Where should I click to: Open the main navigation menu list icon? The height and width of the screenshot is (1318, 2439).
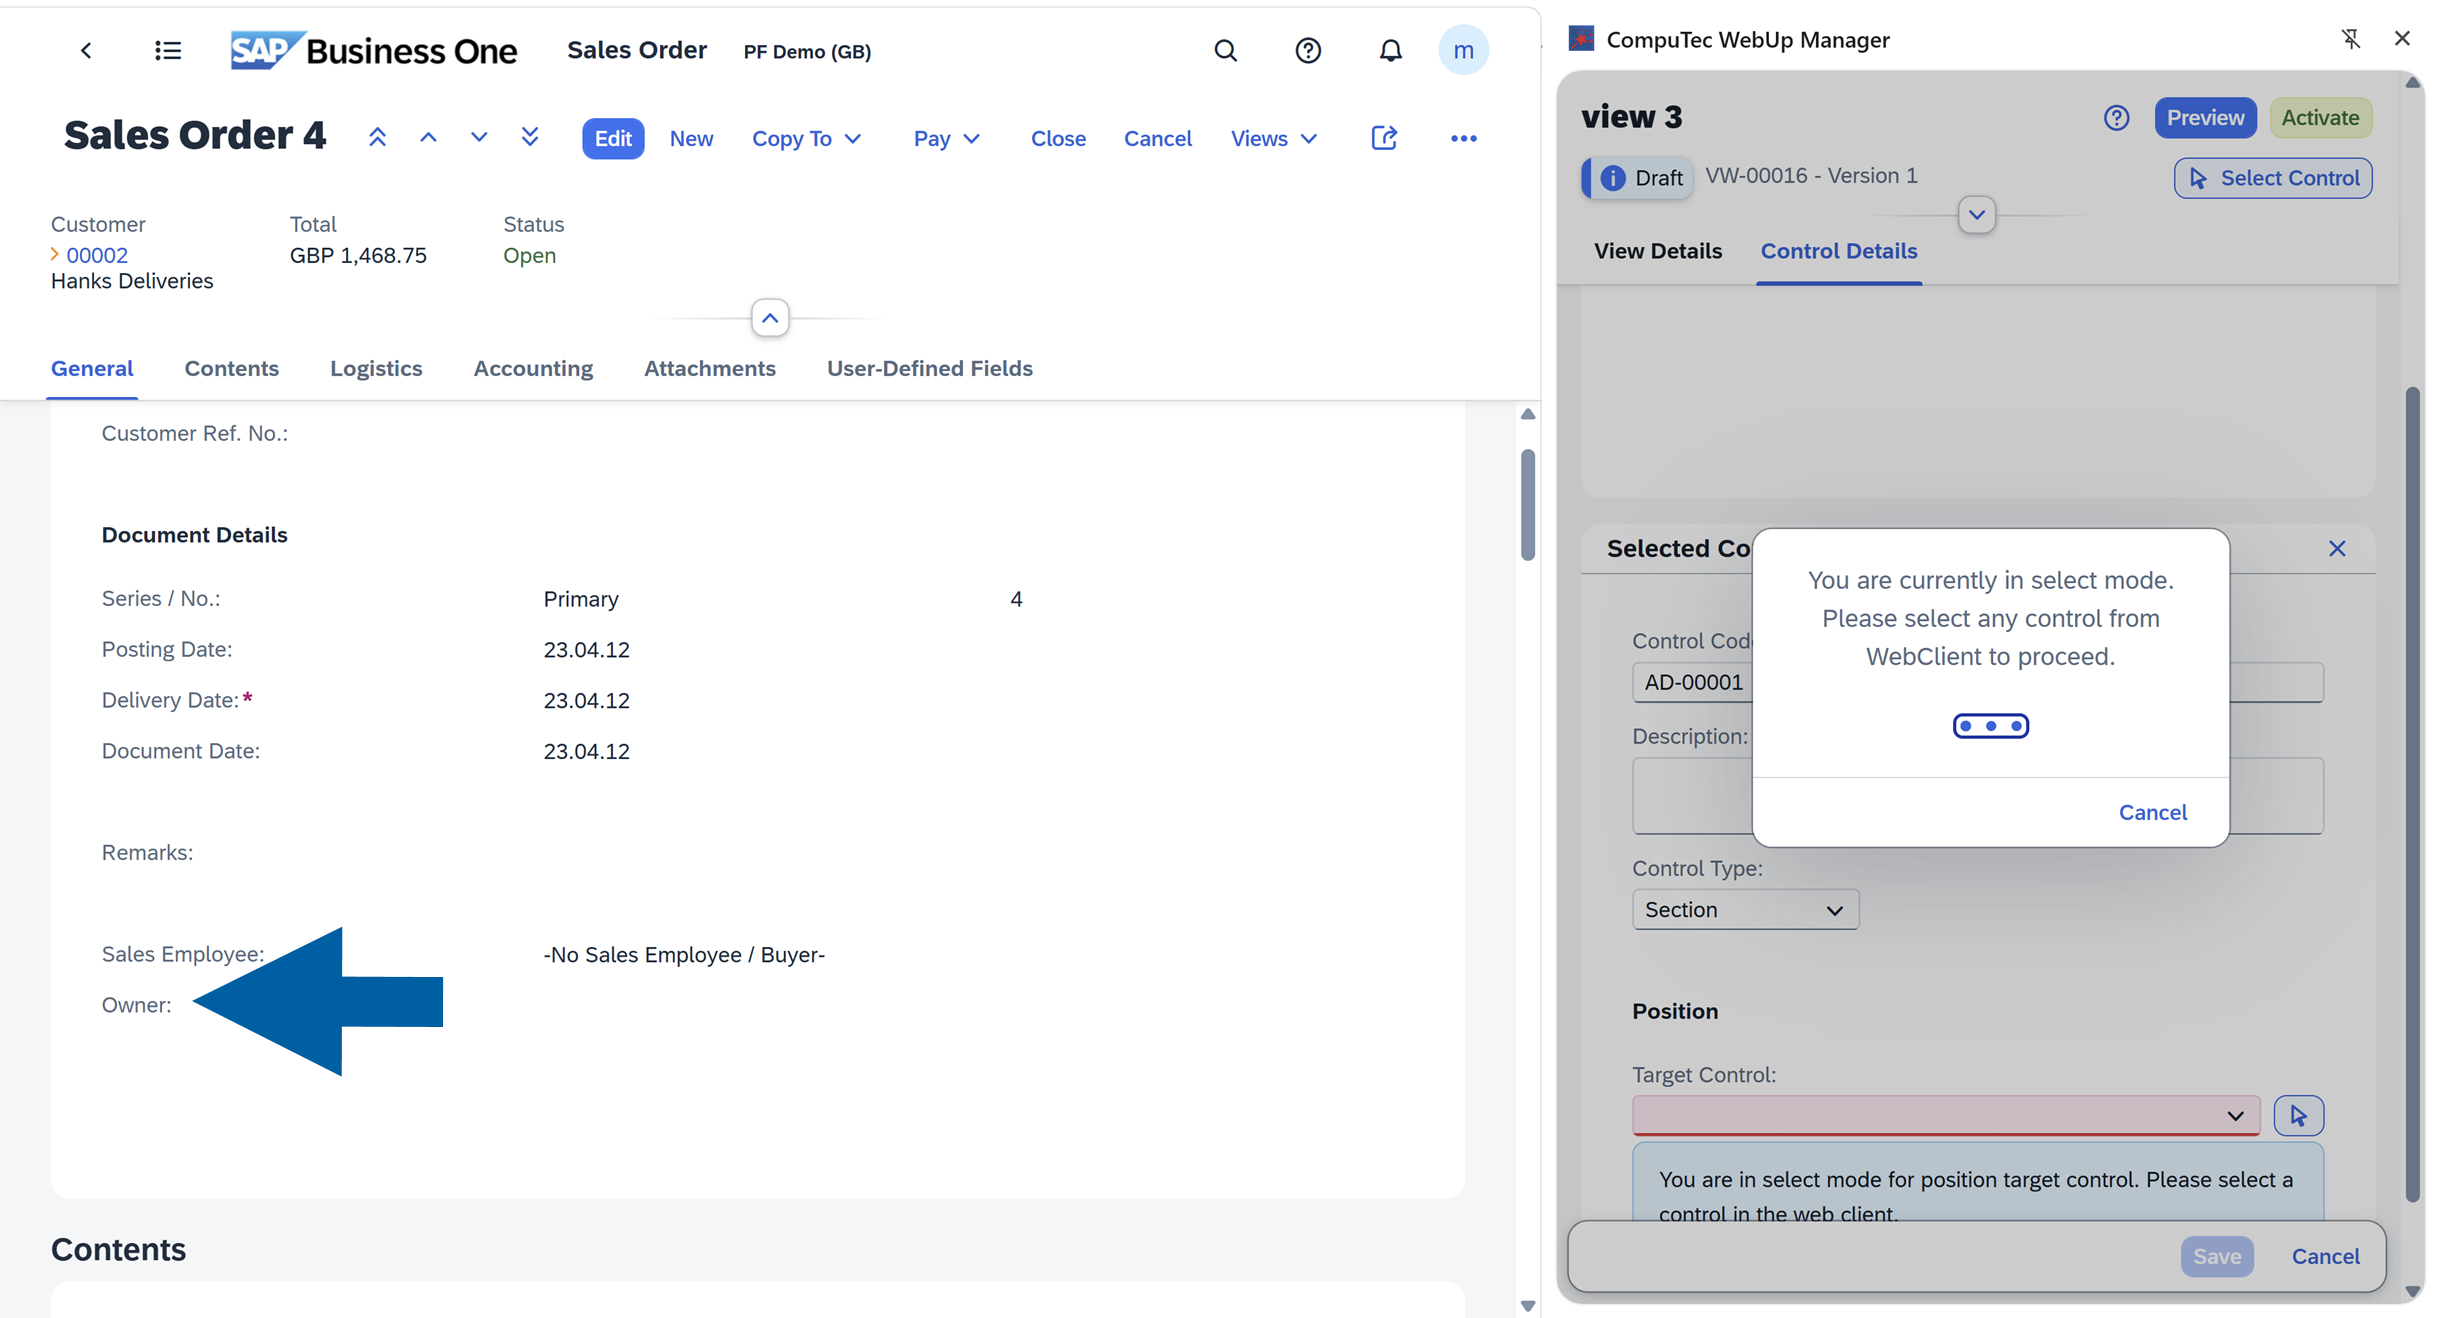click(x=168, y=50)
